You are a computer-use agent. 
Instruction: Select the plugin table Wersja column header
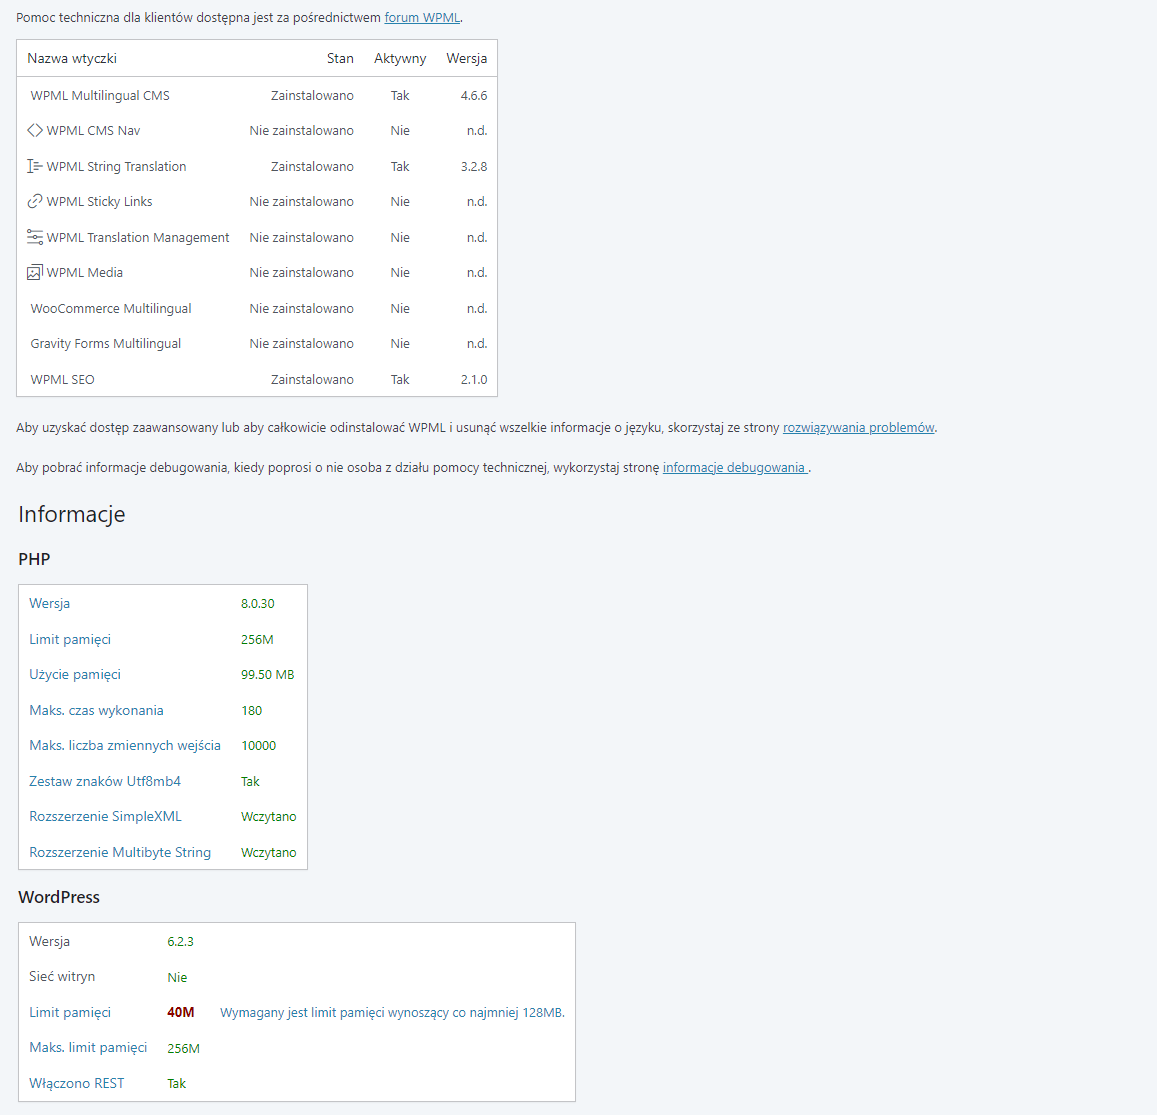tap(466, 58)
